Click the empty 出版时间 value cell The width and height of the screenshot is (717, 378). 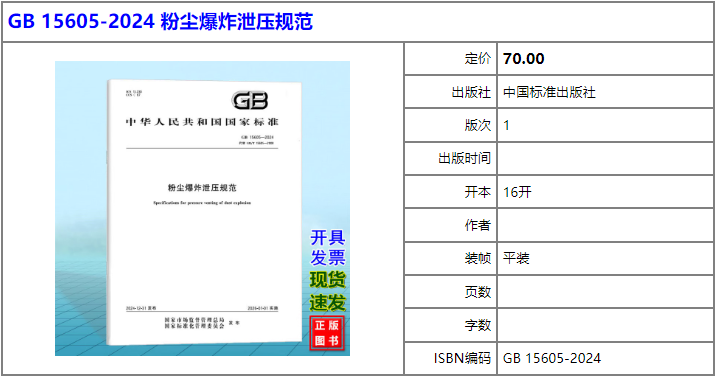pyautogui.click(x=605, y=159)
